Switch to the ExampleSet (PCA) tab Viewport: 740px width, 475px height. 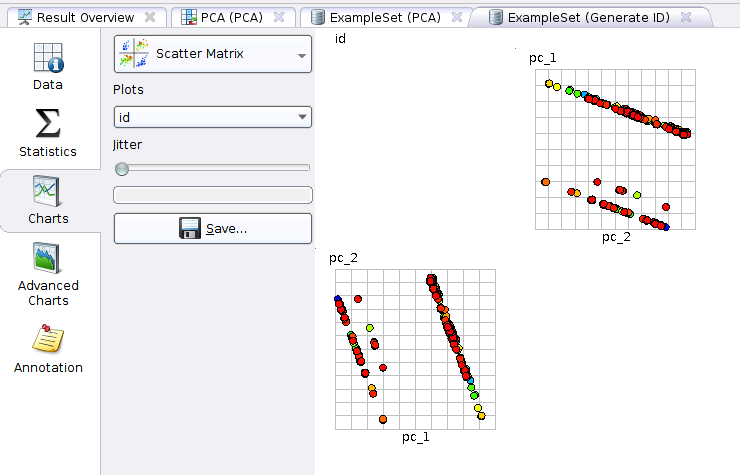coord(384,17)
